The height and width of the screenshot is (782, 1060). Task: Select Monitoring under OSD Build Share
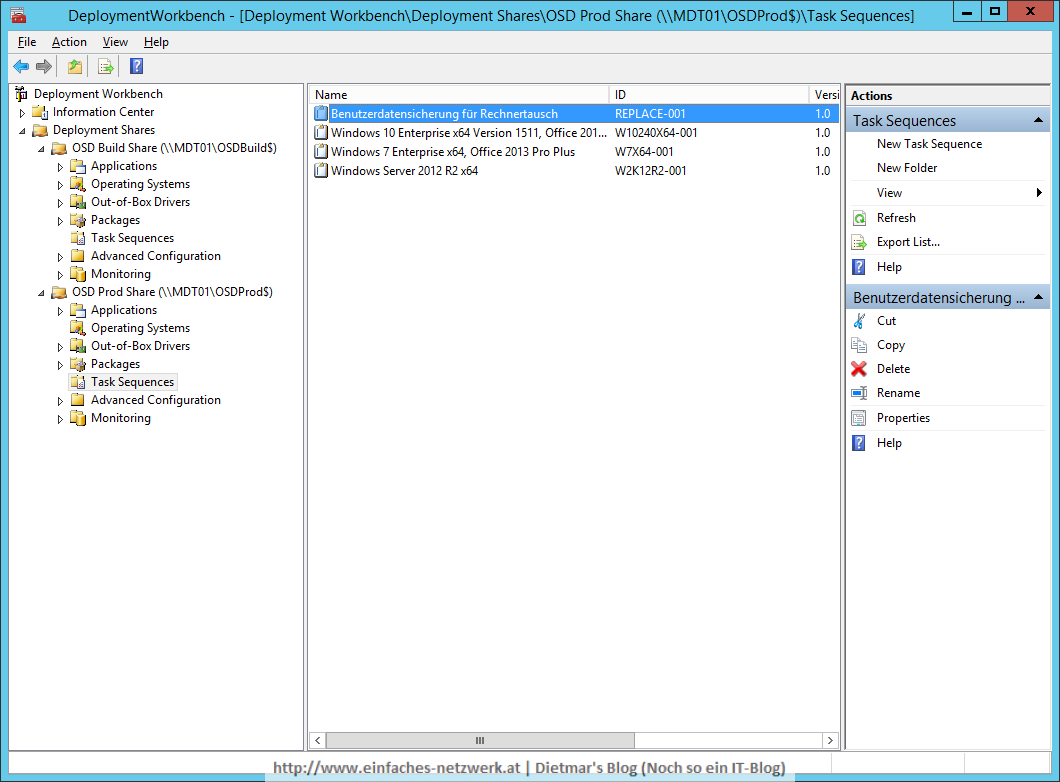point(120,274)
